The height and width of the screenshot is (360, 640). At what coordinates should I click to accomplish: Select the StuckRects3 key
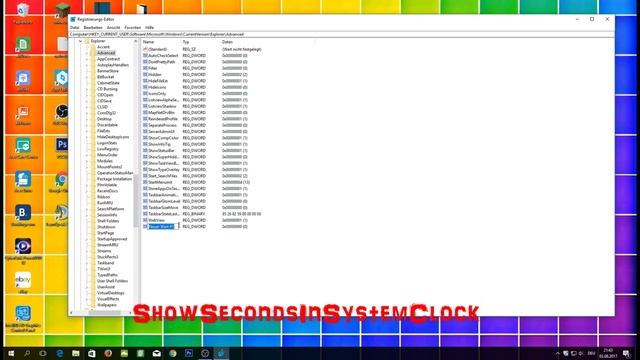coord(108,257)
